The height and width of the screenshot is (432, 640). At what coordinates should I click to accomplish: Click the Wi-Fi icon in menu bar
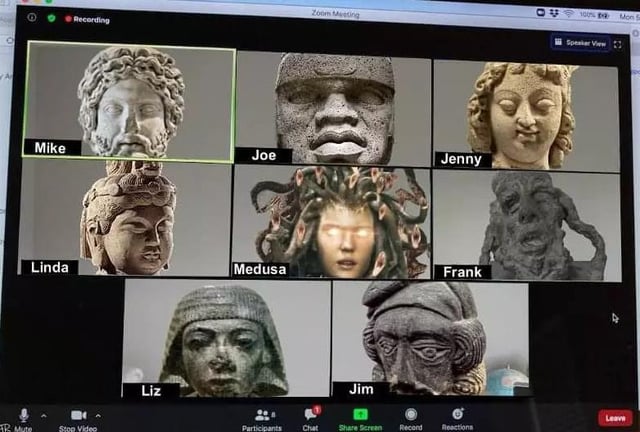569,13
